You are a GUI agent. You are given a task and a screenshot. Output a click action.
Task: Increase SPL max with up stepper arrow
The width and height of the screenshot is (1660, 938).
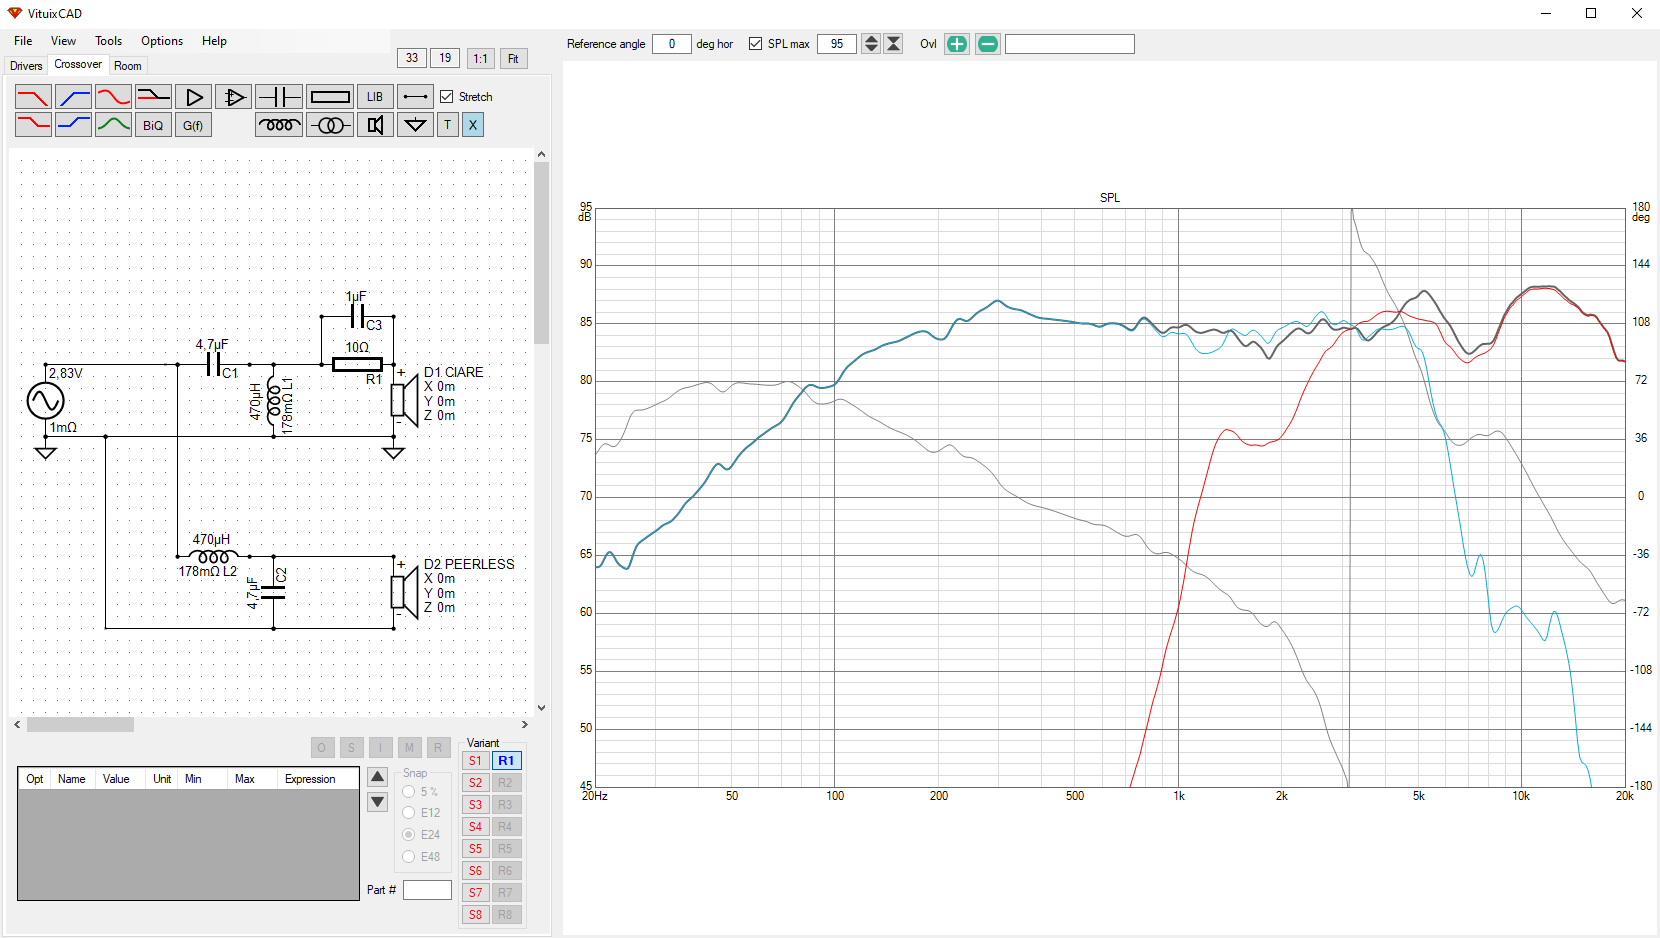coord(871,39)
